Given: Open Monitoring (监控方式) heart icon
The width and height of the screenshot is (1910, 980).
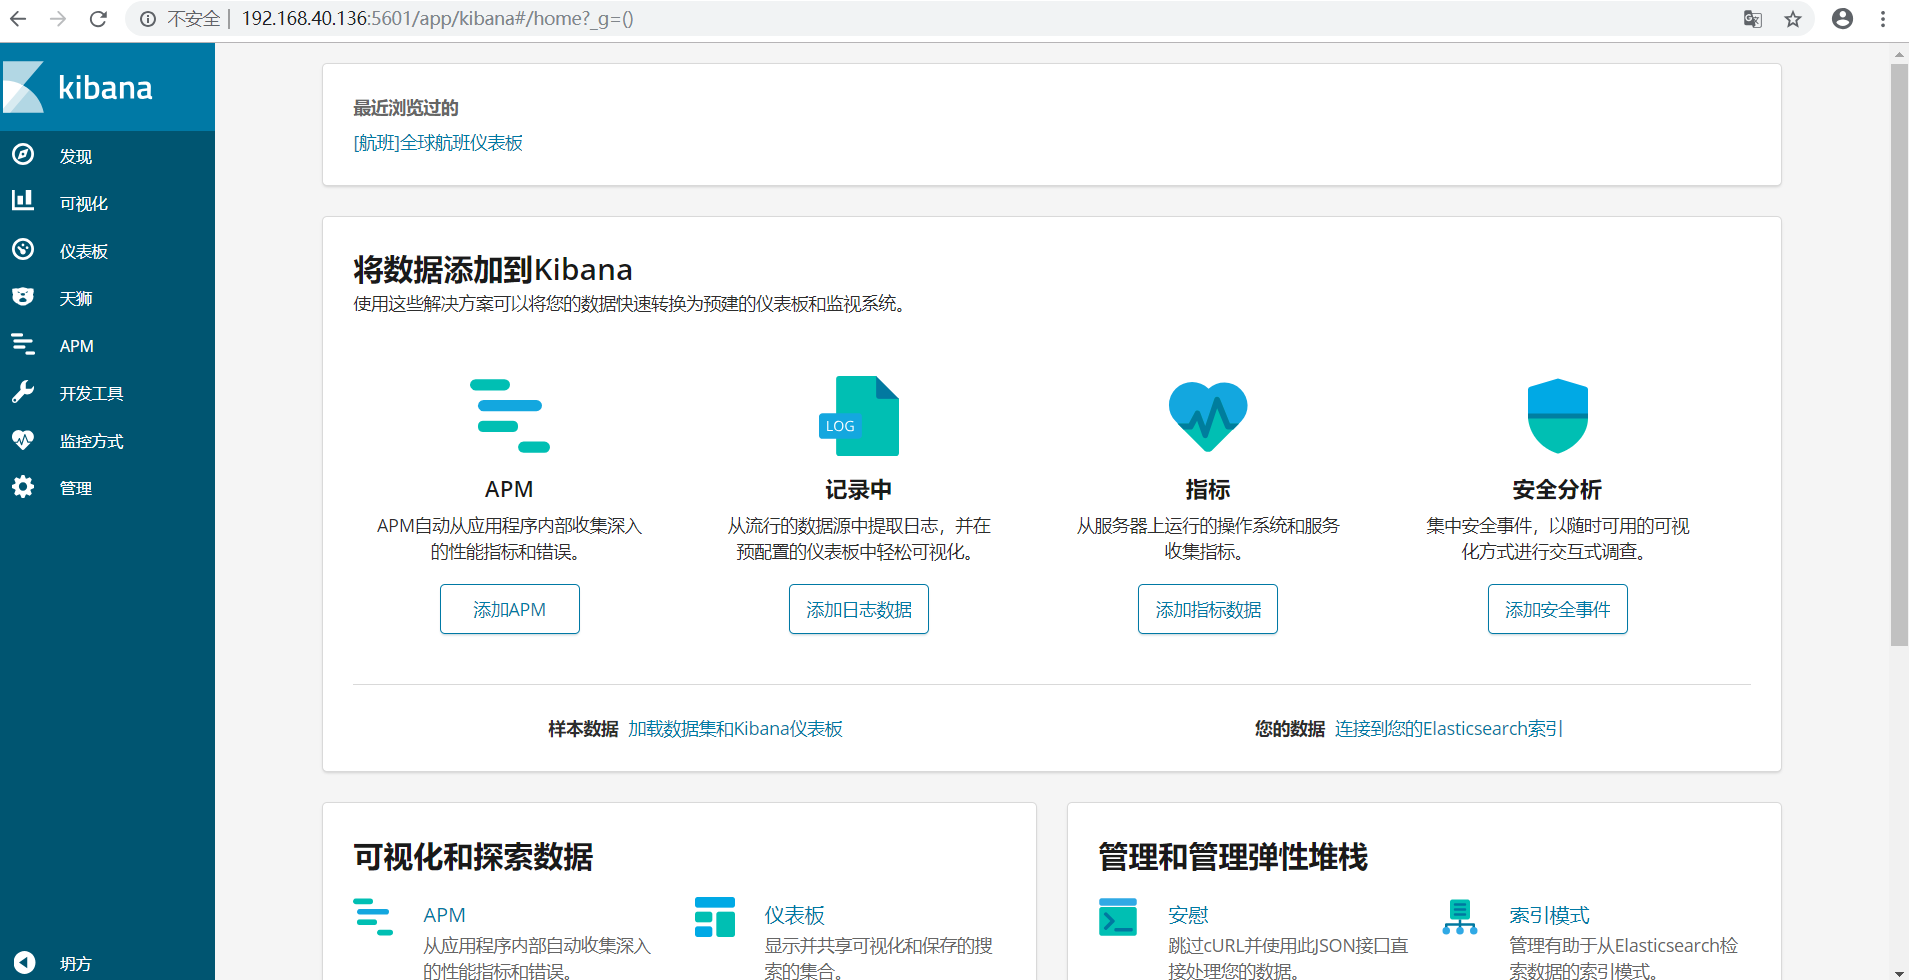Looking at the screenshot, I should (23, 439).
